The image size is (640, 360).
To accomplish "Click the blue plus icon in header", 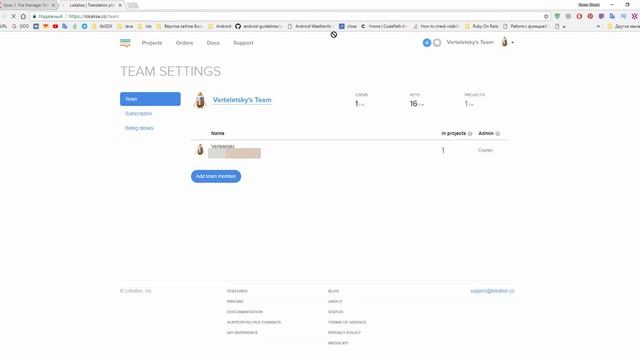I will pyautogui.click(x=427, y=42).
